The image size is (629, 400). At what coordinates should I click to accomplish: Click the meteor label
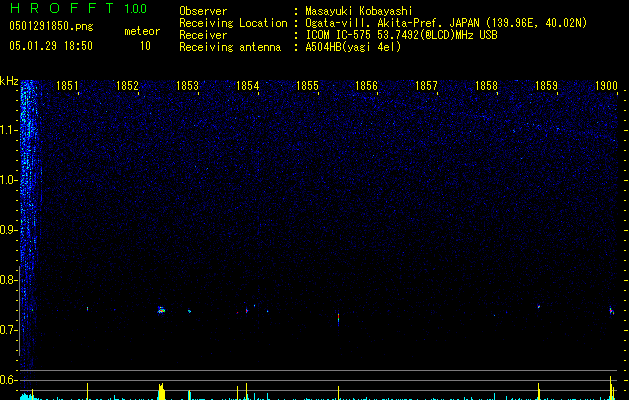[142, 31]
